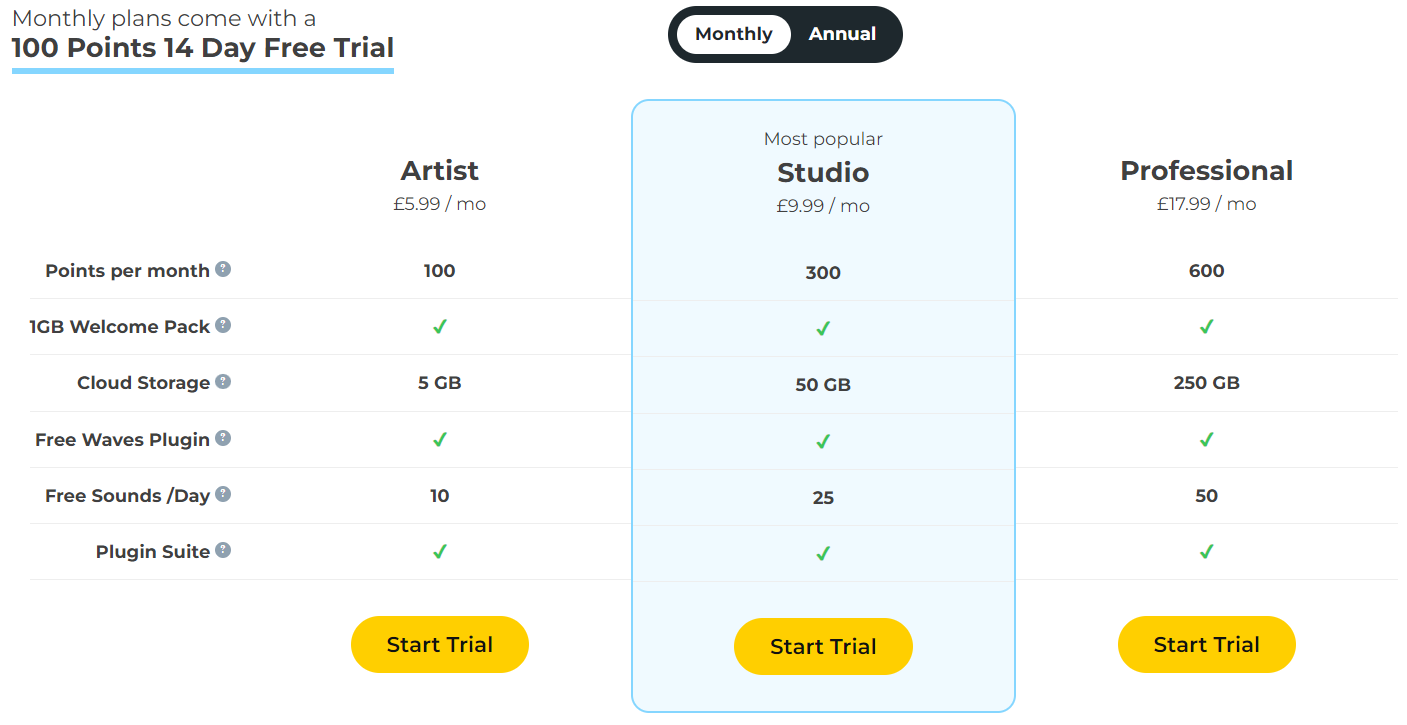Click Studio plan's Free Waves Plugin checkmark
The image size is (1407, 725).
pos(823,441)
